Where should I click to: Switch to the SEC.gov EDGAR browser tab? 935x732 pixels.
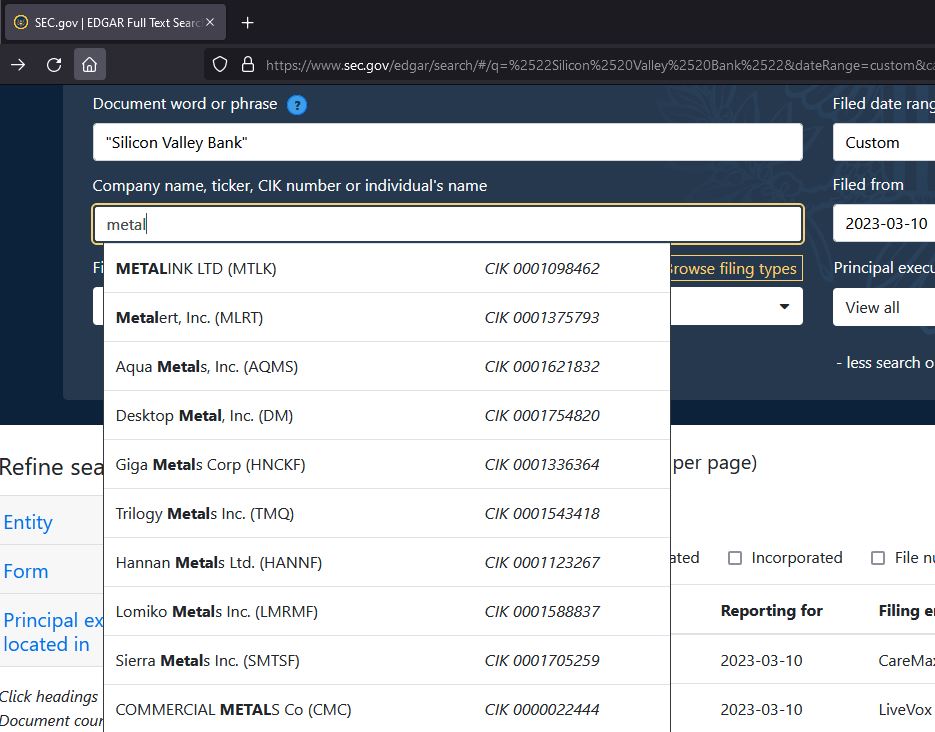pyautogui.click(x=108, y=23)
